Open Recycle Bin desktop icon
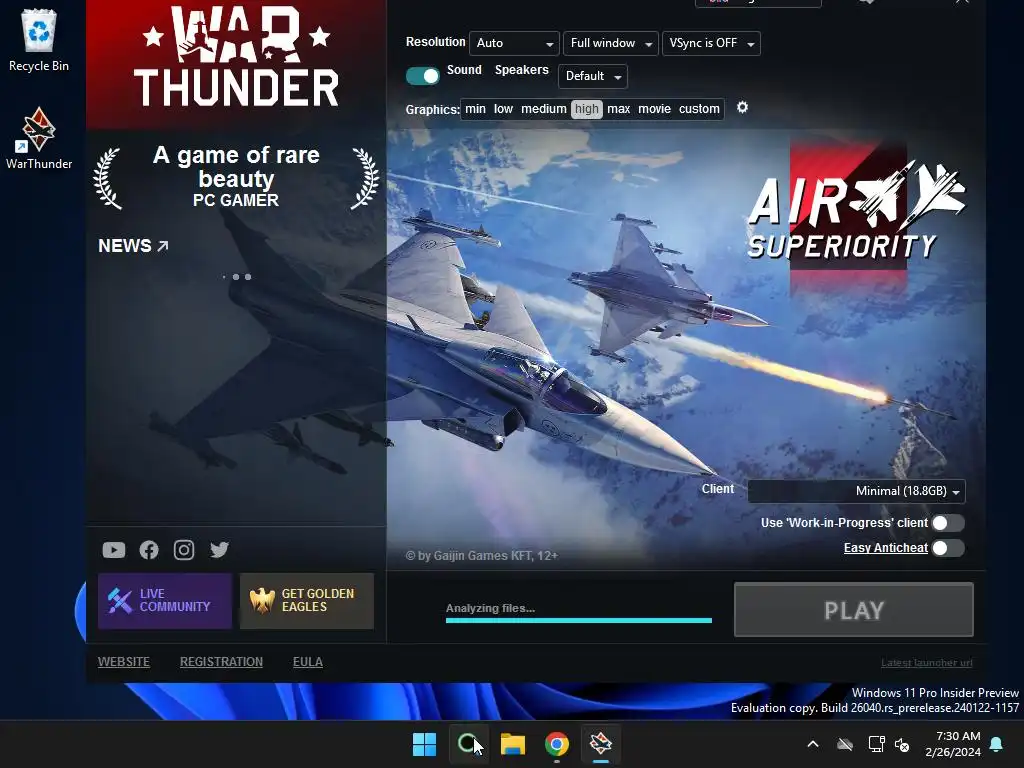Screen dimensions: 1024x768 [x=39, y=40]
